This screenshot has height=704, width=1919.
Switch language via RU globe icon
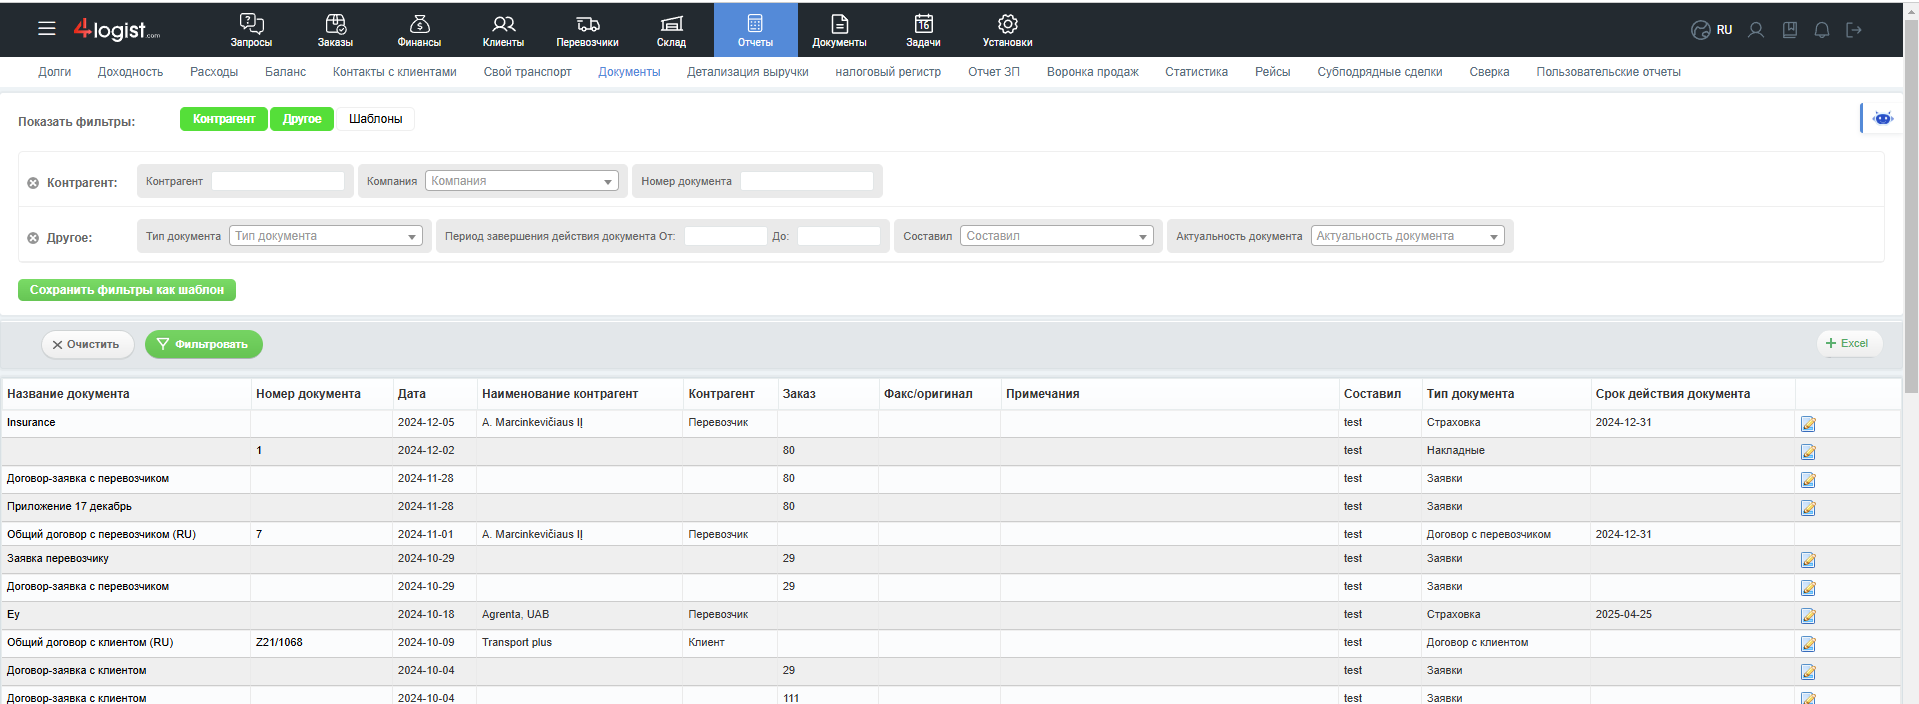click(x=1711, y=30)
